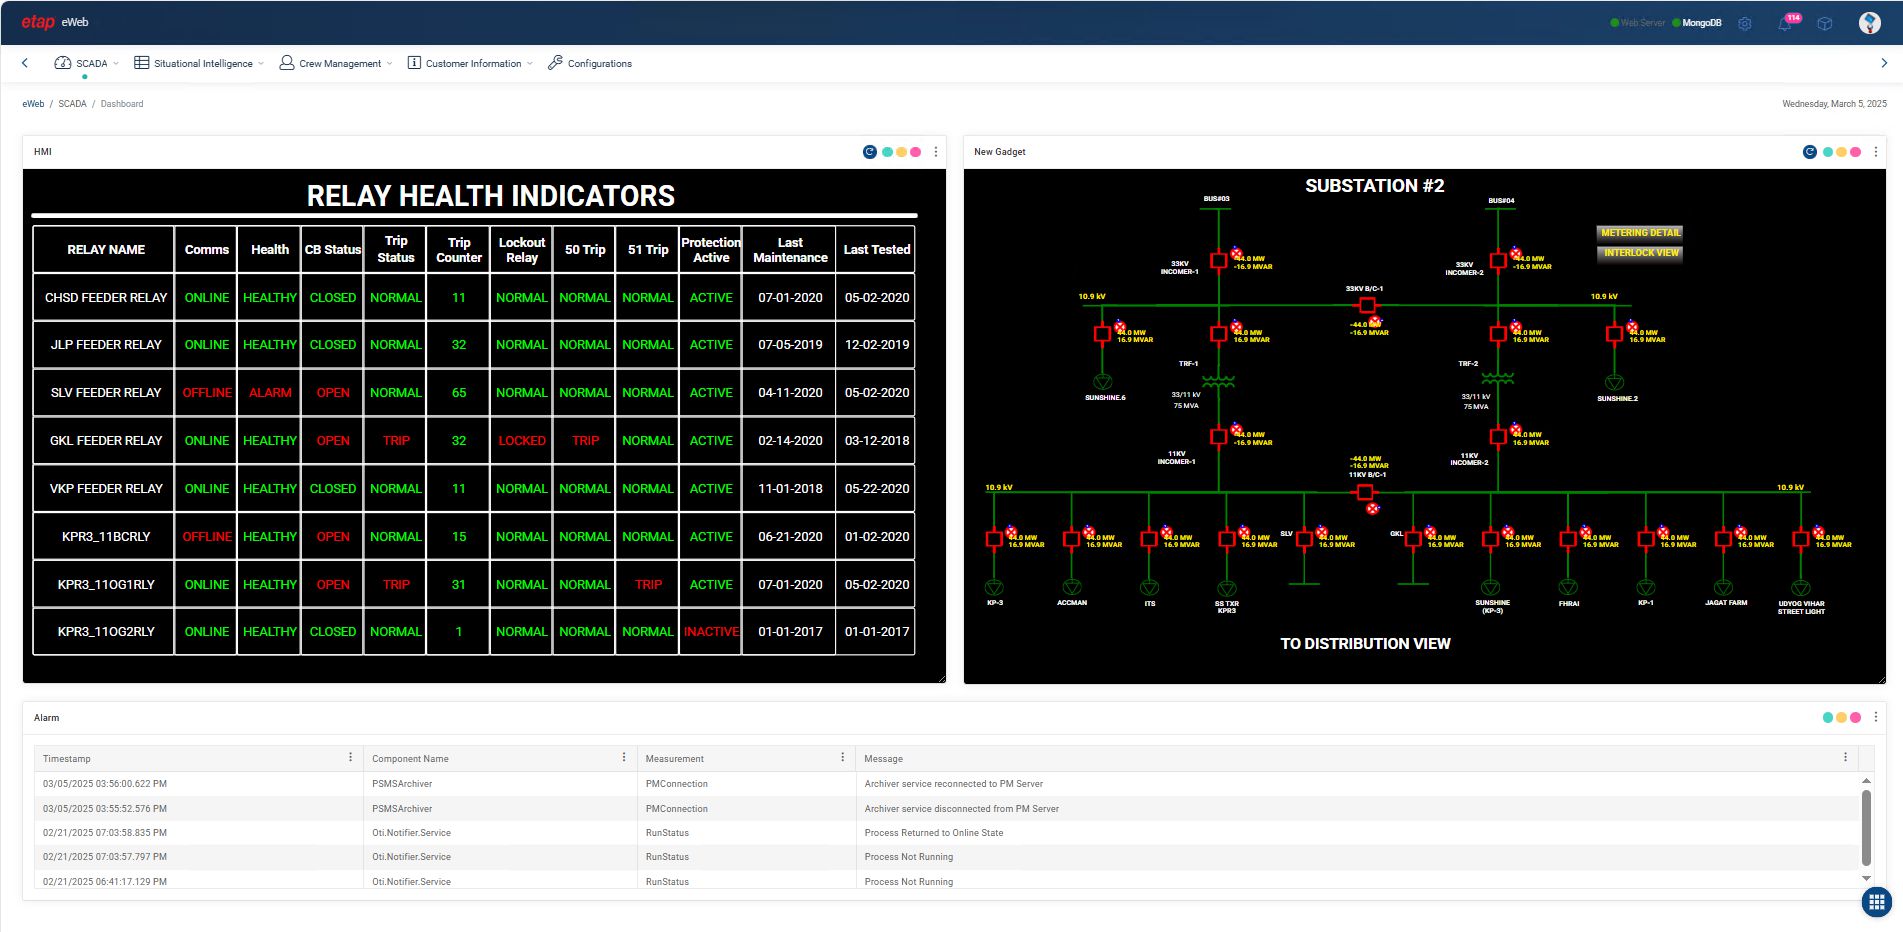Click the green dot on HMI gadget
Viewport: 1903px width, 932px height.
tap(887, 152)
